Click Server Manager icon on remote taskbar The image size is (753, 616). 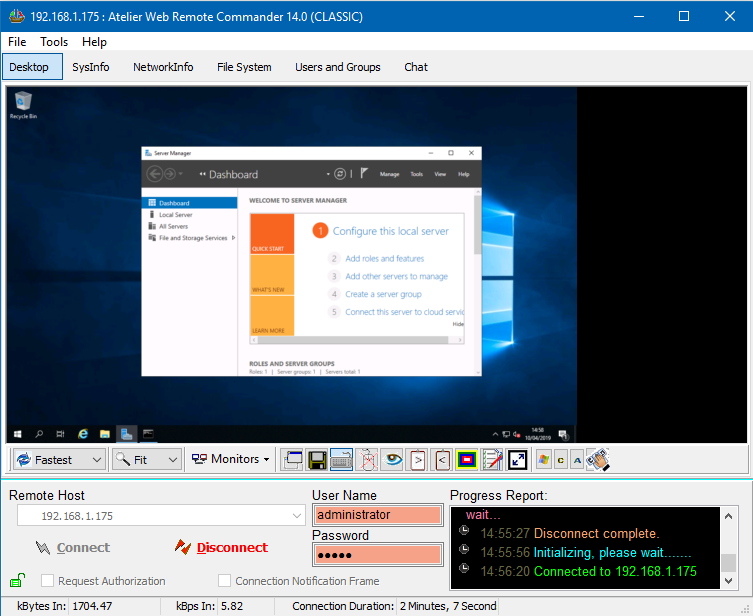click(x=127, y=434)
